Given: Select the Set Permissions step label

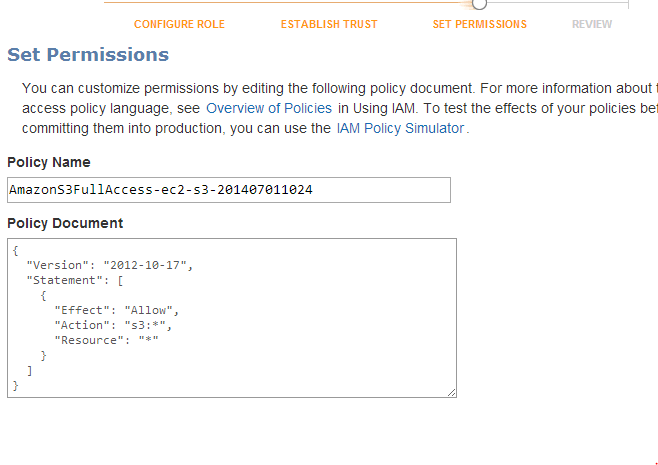Looking at the screenshot, I should (480, 24).
